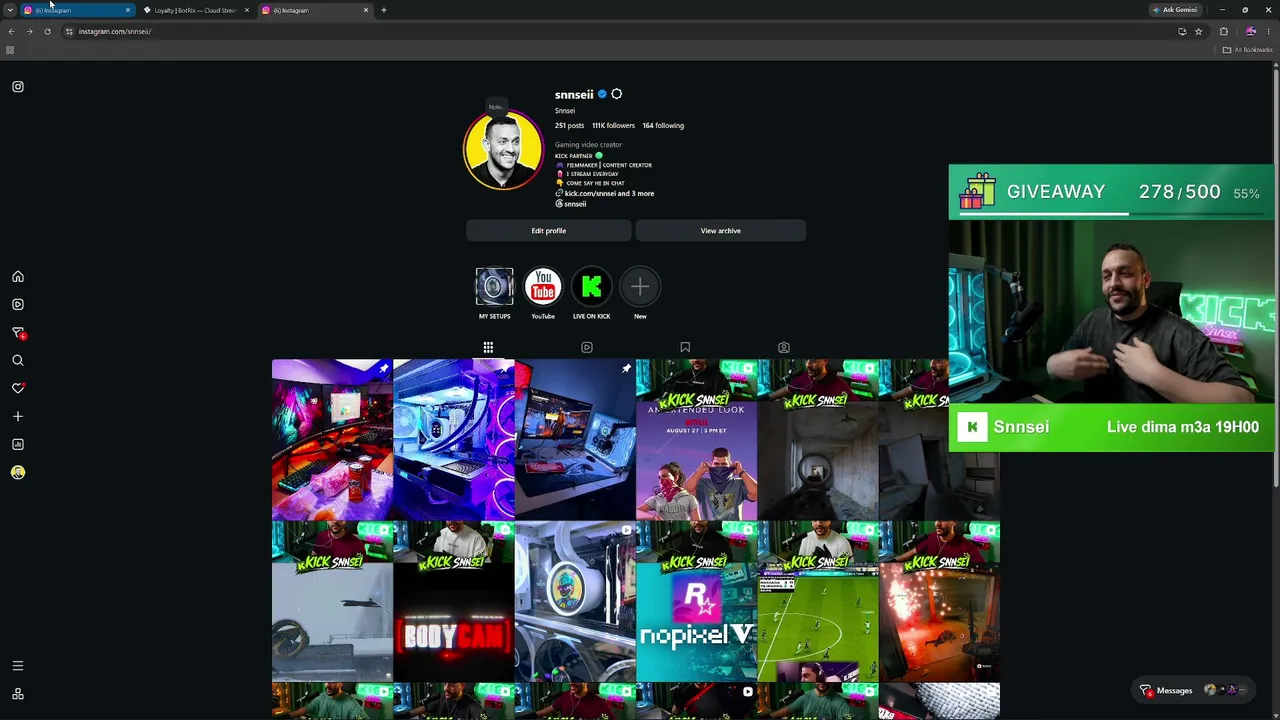The image size is (1280, 720).
Task: Bookmark this page with star icon
Action: (1198, 31)
